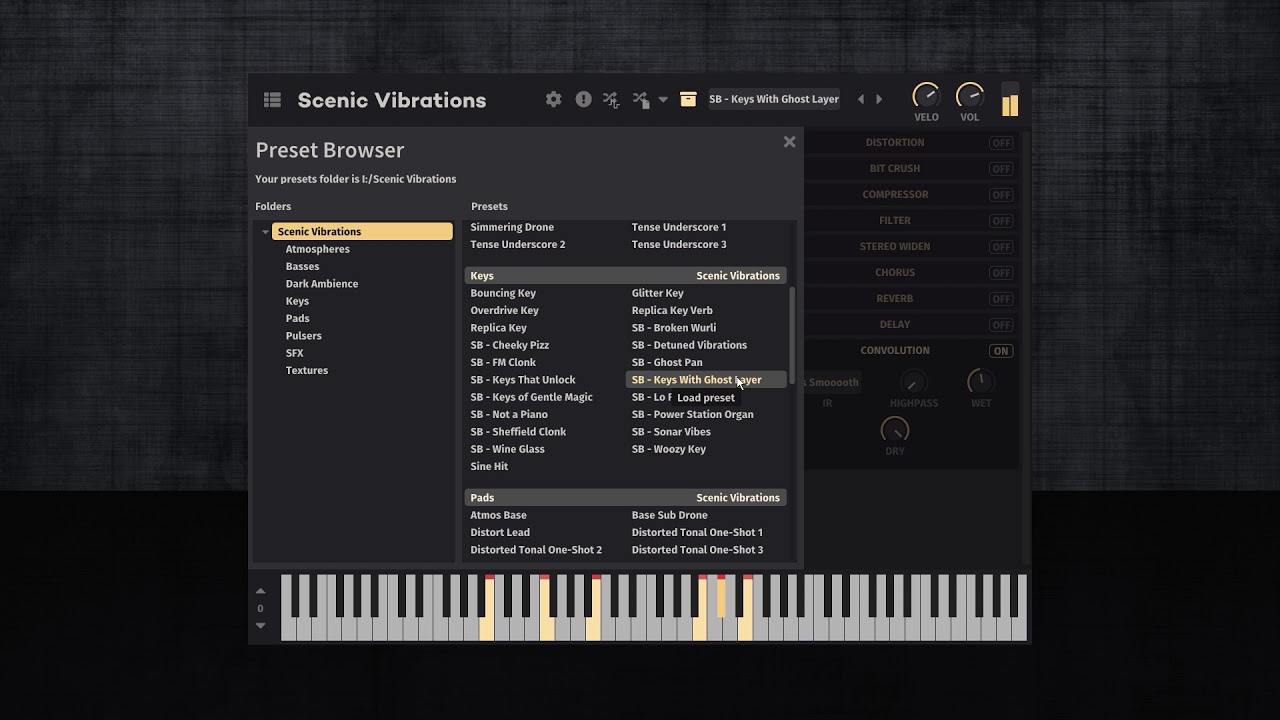Close the Preset Browser panel
1280x720 pixels.
[x=789, y=142]
